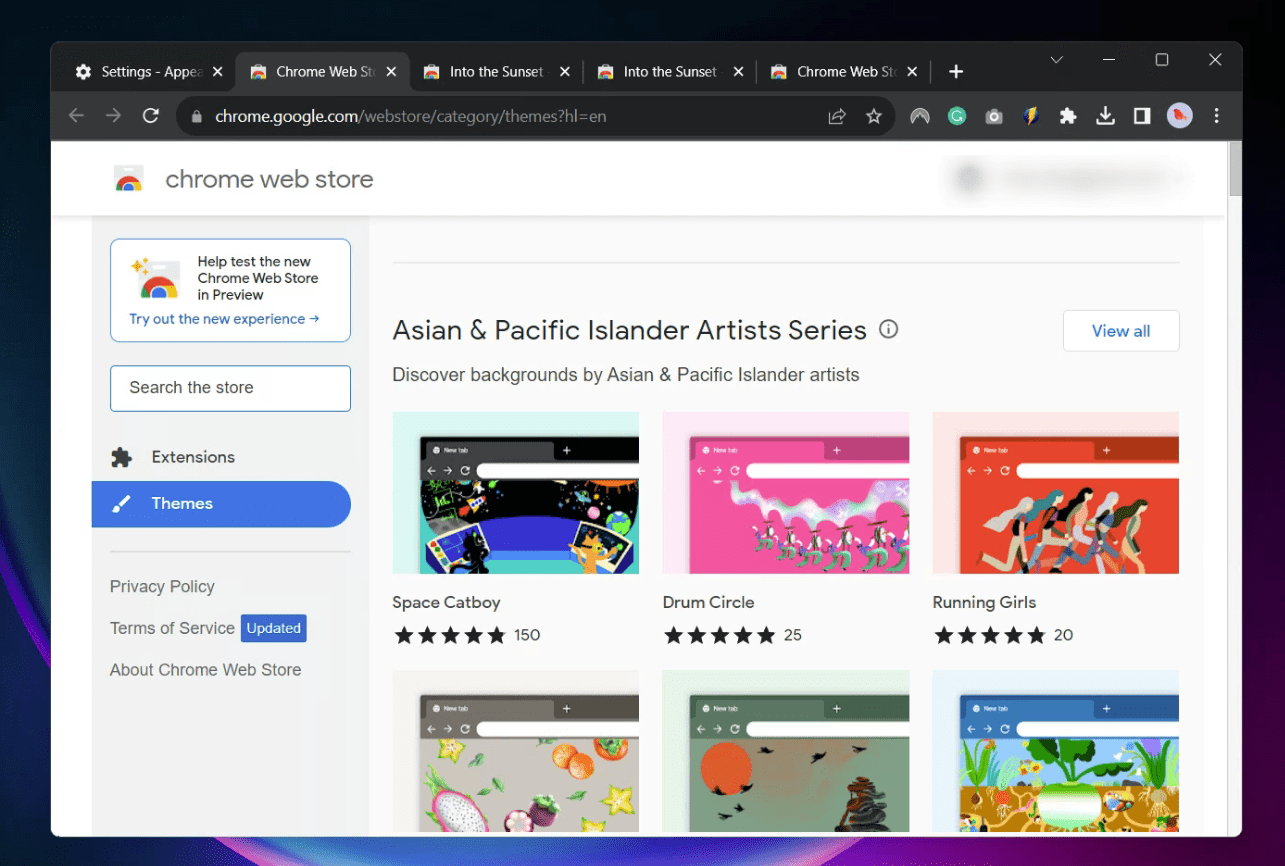Open About Chrome Web Store link
The width and height of the screenshot is (1285, 866).
(205, 670)
